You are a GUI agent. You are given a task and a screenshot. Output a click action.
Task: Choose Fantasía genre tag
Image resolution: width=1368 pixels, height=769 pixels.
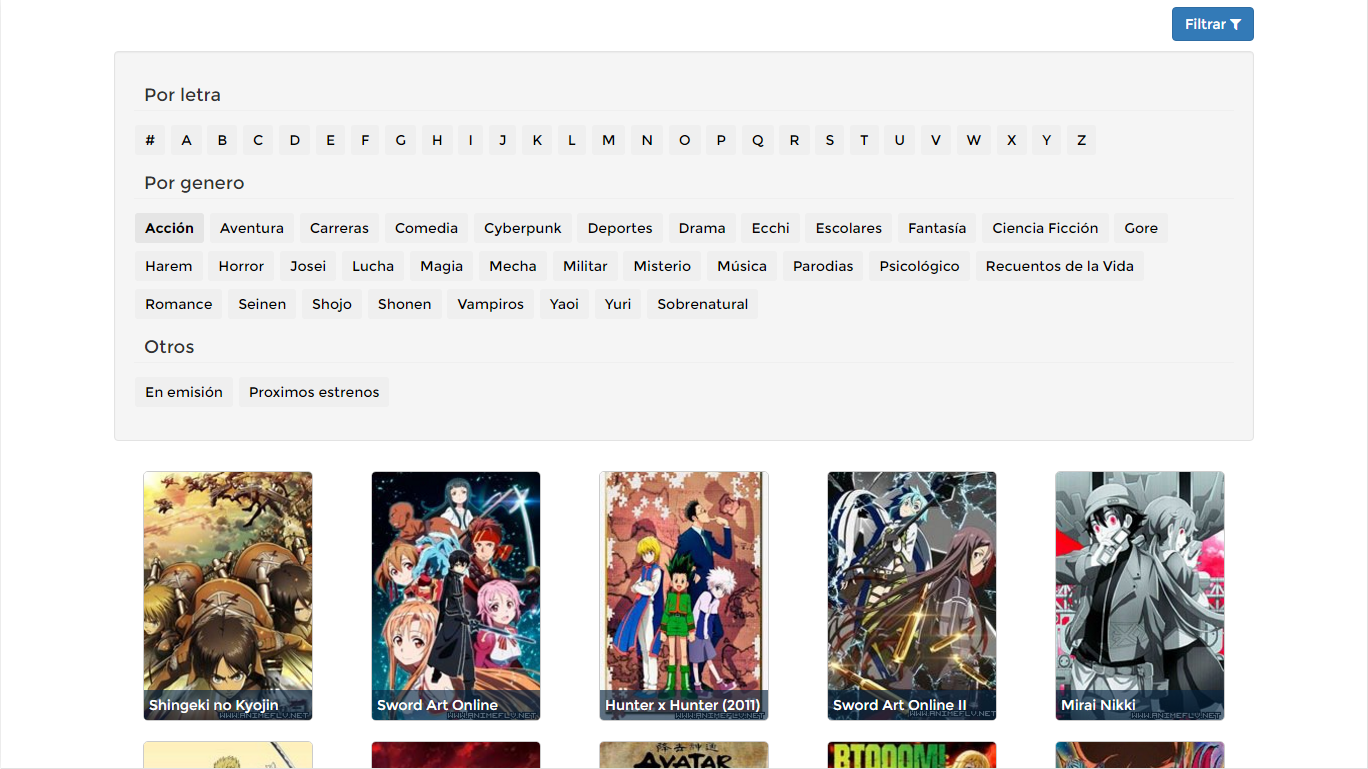[x=937, y=228]
